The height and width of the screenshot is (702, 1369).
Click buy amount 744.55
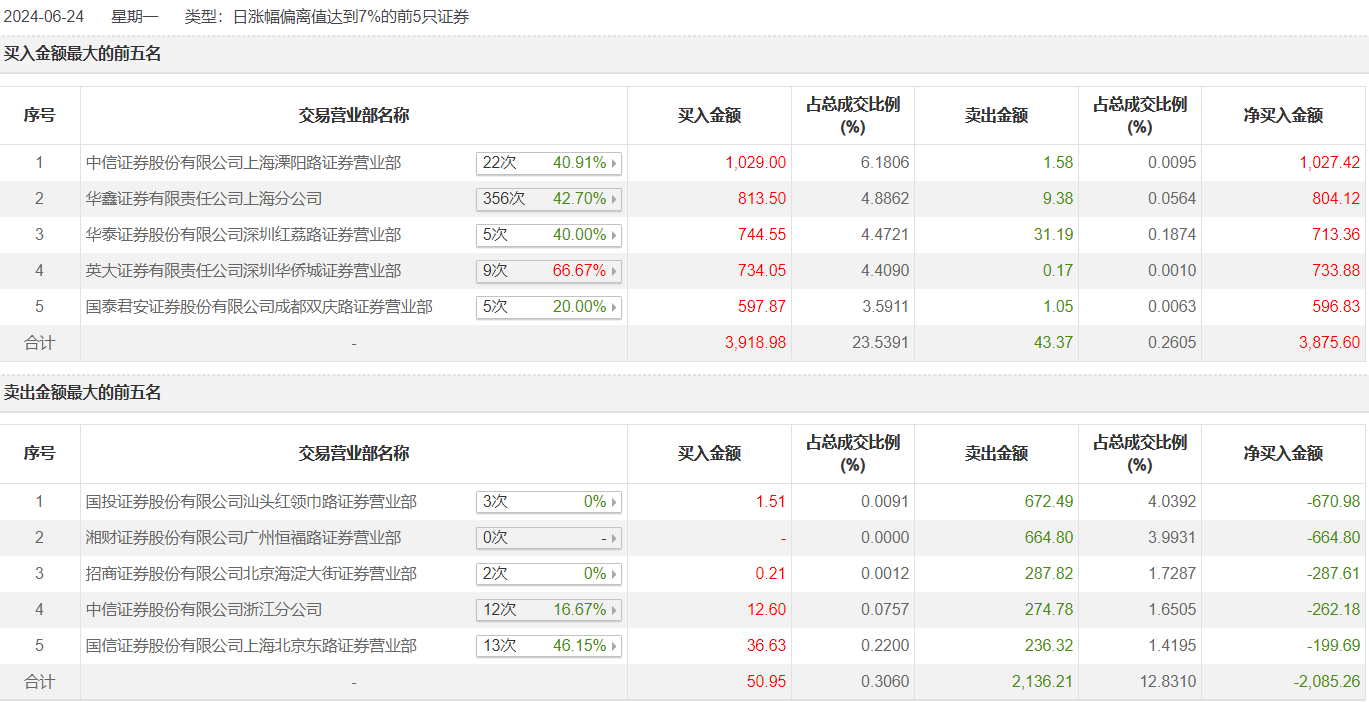tap(762, 235)
